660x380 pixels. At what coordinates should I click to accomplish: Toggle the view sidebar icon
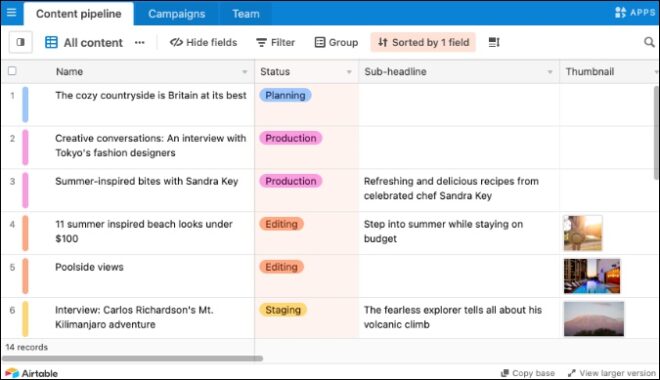tap(21, 42)
